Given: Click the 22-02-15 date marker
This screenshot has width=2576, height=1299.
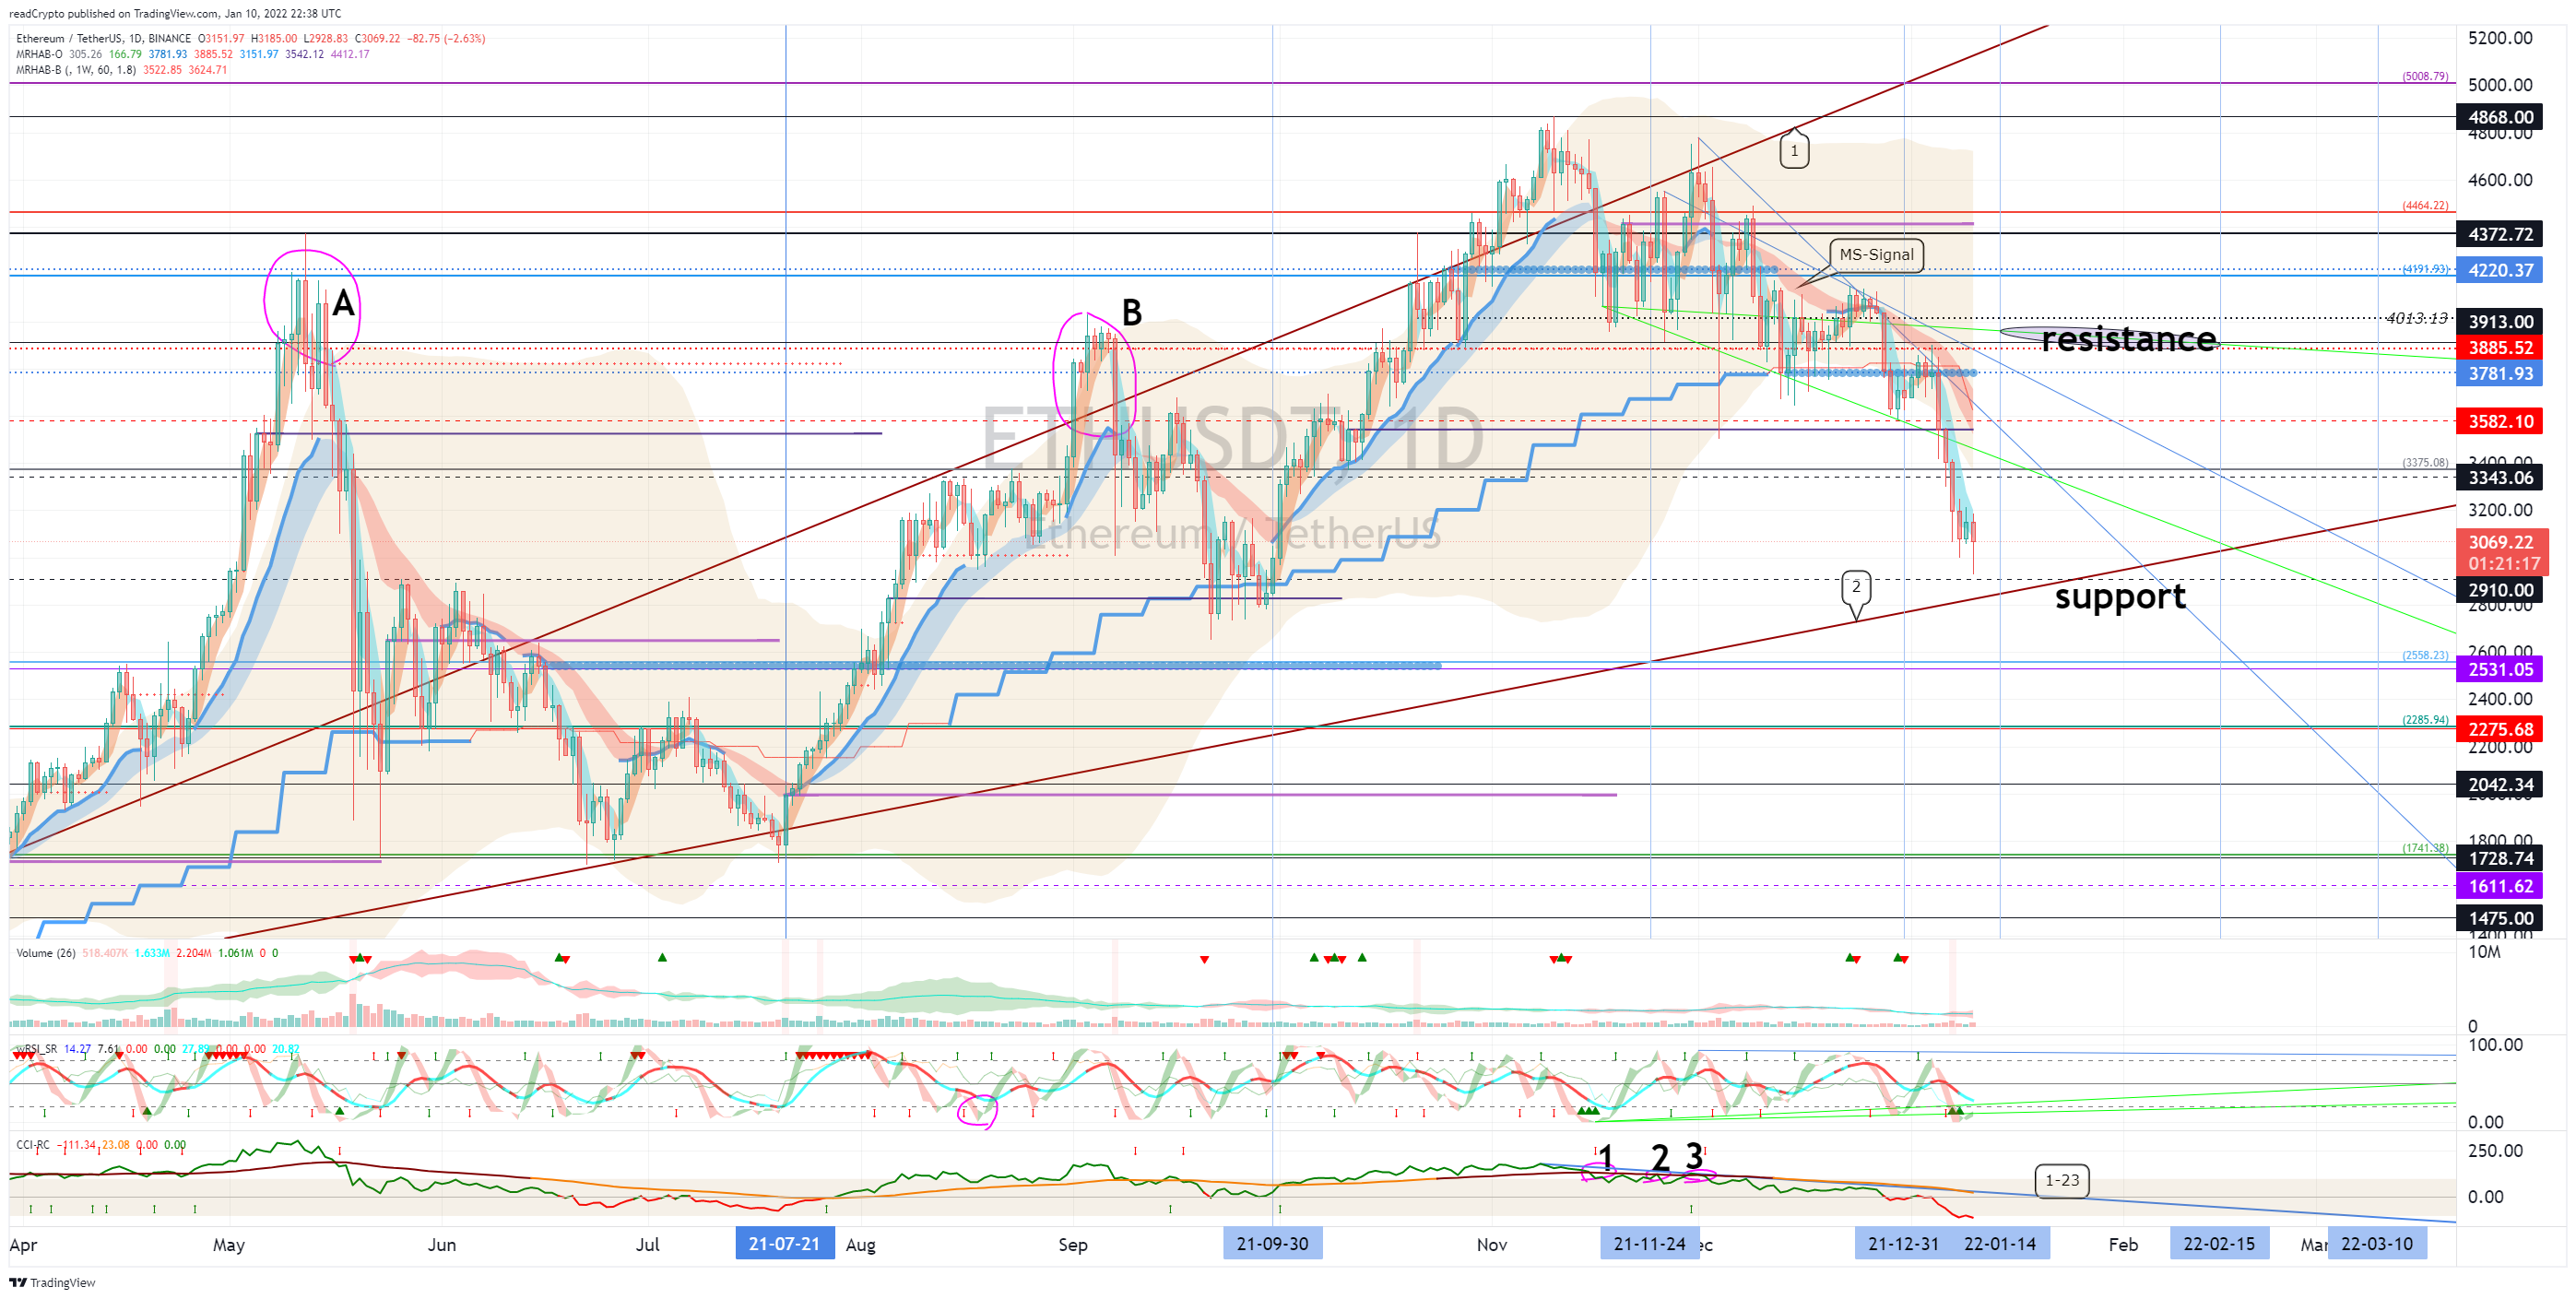Looking at the screenshot, I should pyautogui.click(x=2219, y=1243).
